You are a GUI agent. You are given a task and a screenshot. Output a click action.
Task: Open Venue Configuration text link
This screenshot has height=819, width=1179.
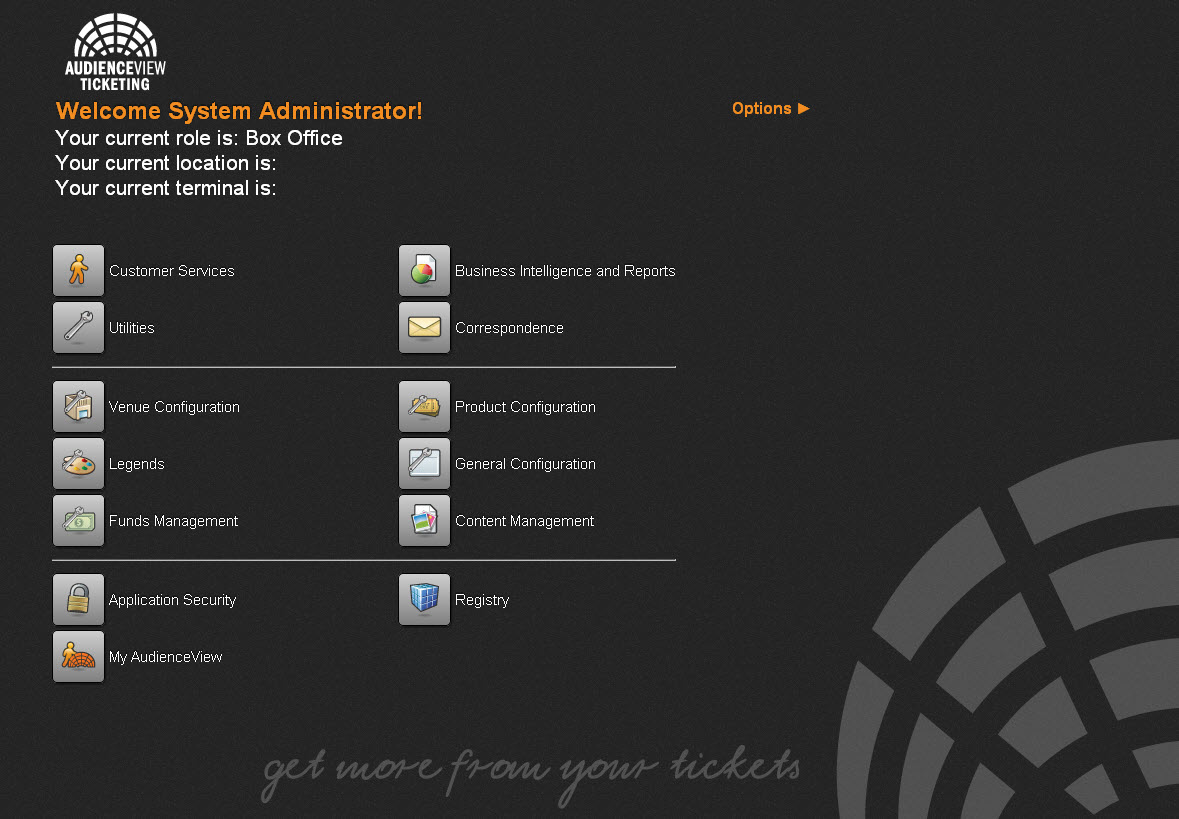[174, 407]
